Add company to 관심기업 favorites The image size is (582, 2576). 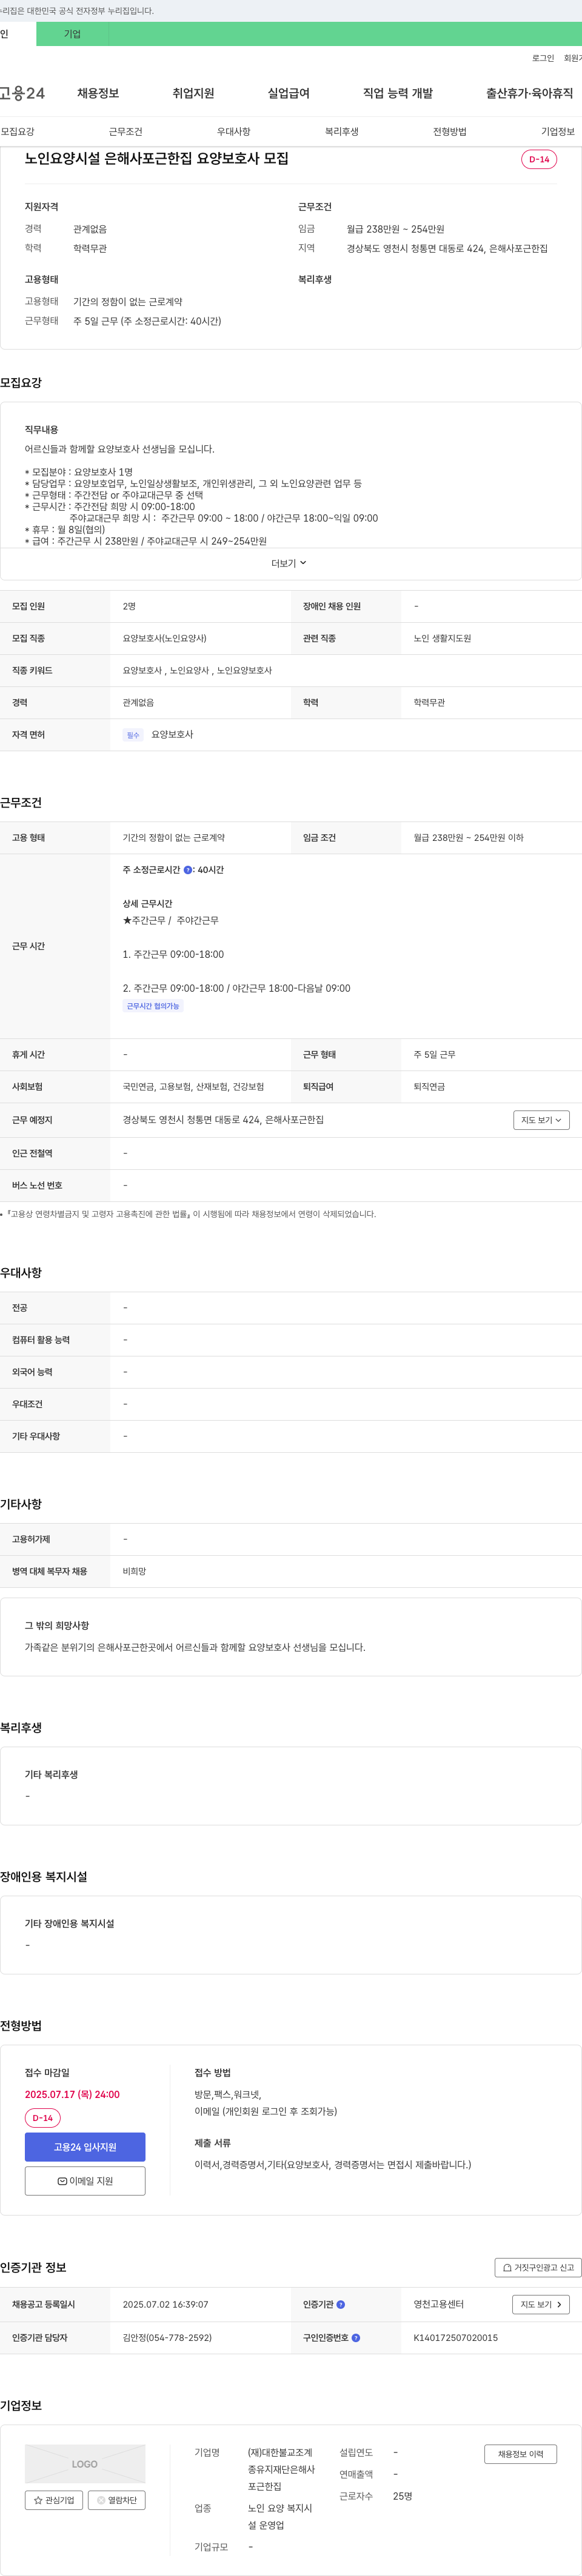[x=54, y=2500]
